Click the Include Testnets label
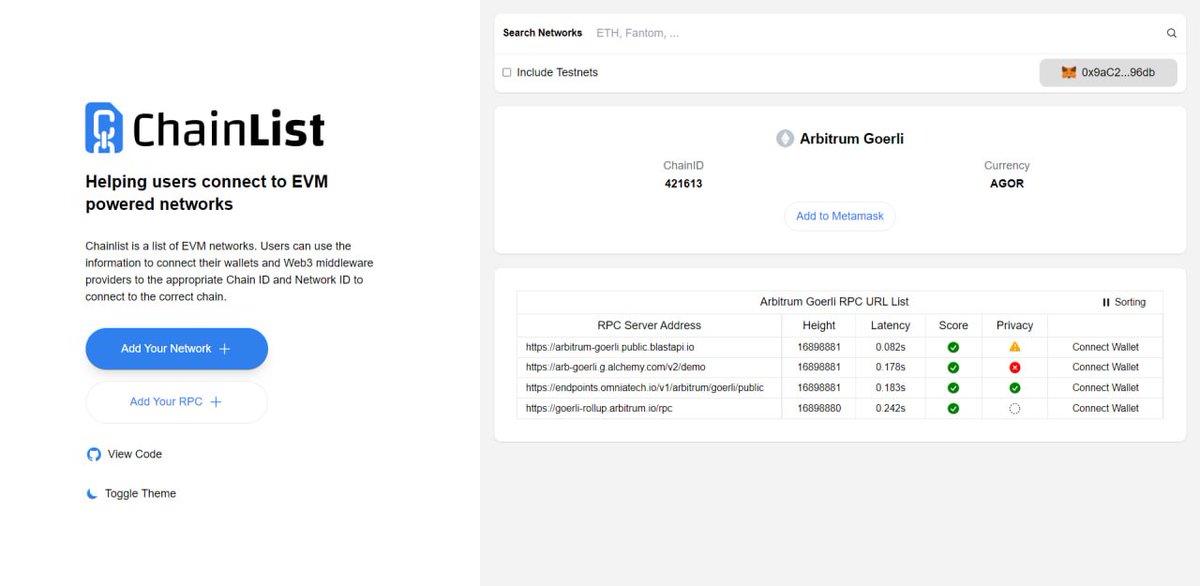This screenshot has height=586, width=1200. 557,72
